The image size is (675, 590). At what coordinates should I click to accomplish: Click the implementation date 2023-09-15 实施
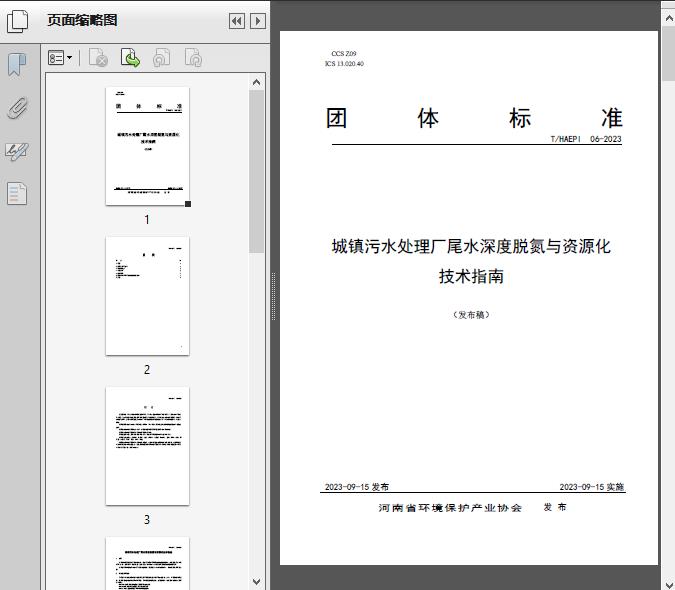click(591, 487)
